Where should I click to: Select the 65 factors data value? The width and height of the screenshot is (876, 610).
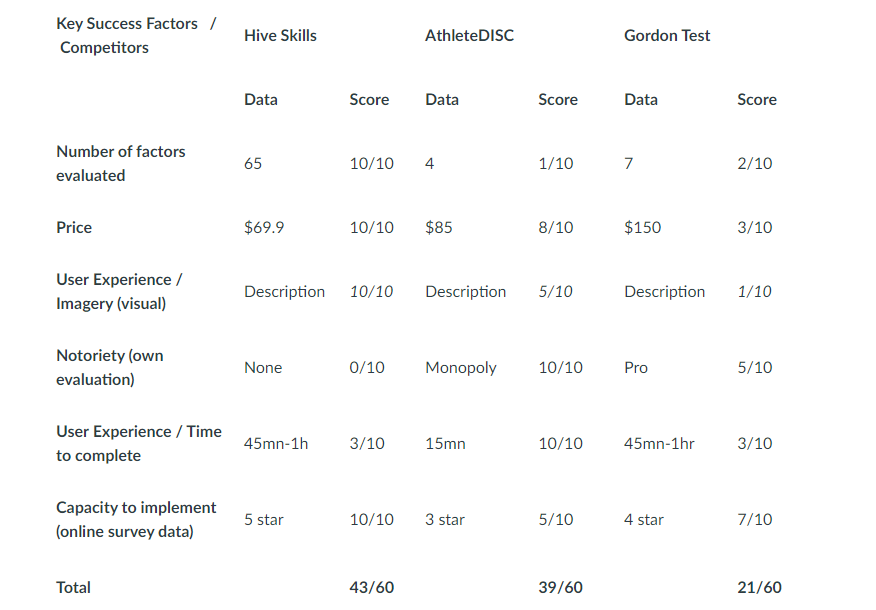point(253,164)
